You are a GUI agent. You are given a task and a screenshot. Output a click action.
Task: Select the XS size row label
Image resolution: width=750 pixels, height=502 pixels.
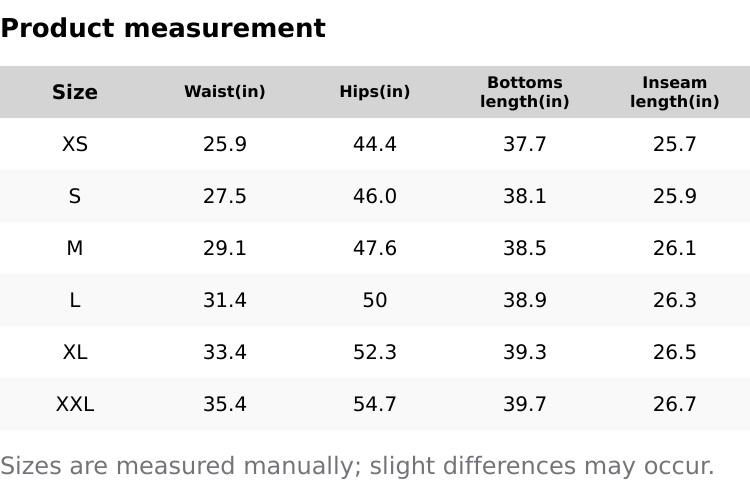pyautogui.click(x=75, y=144)
